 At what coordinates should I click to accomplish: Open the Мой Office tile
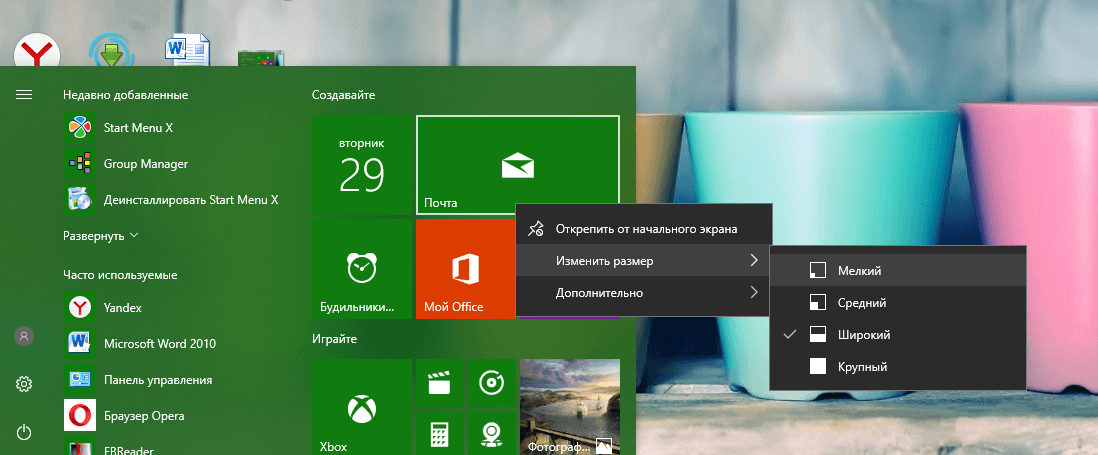pos(466,269)
